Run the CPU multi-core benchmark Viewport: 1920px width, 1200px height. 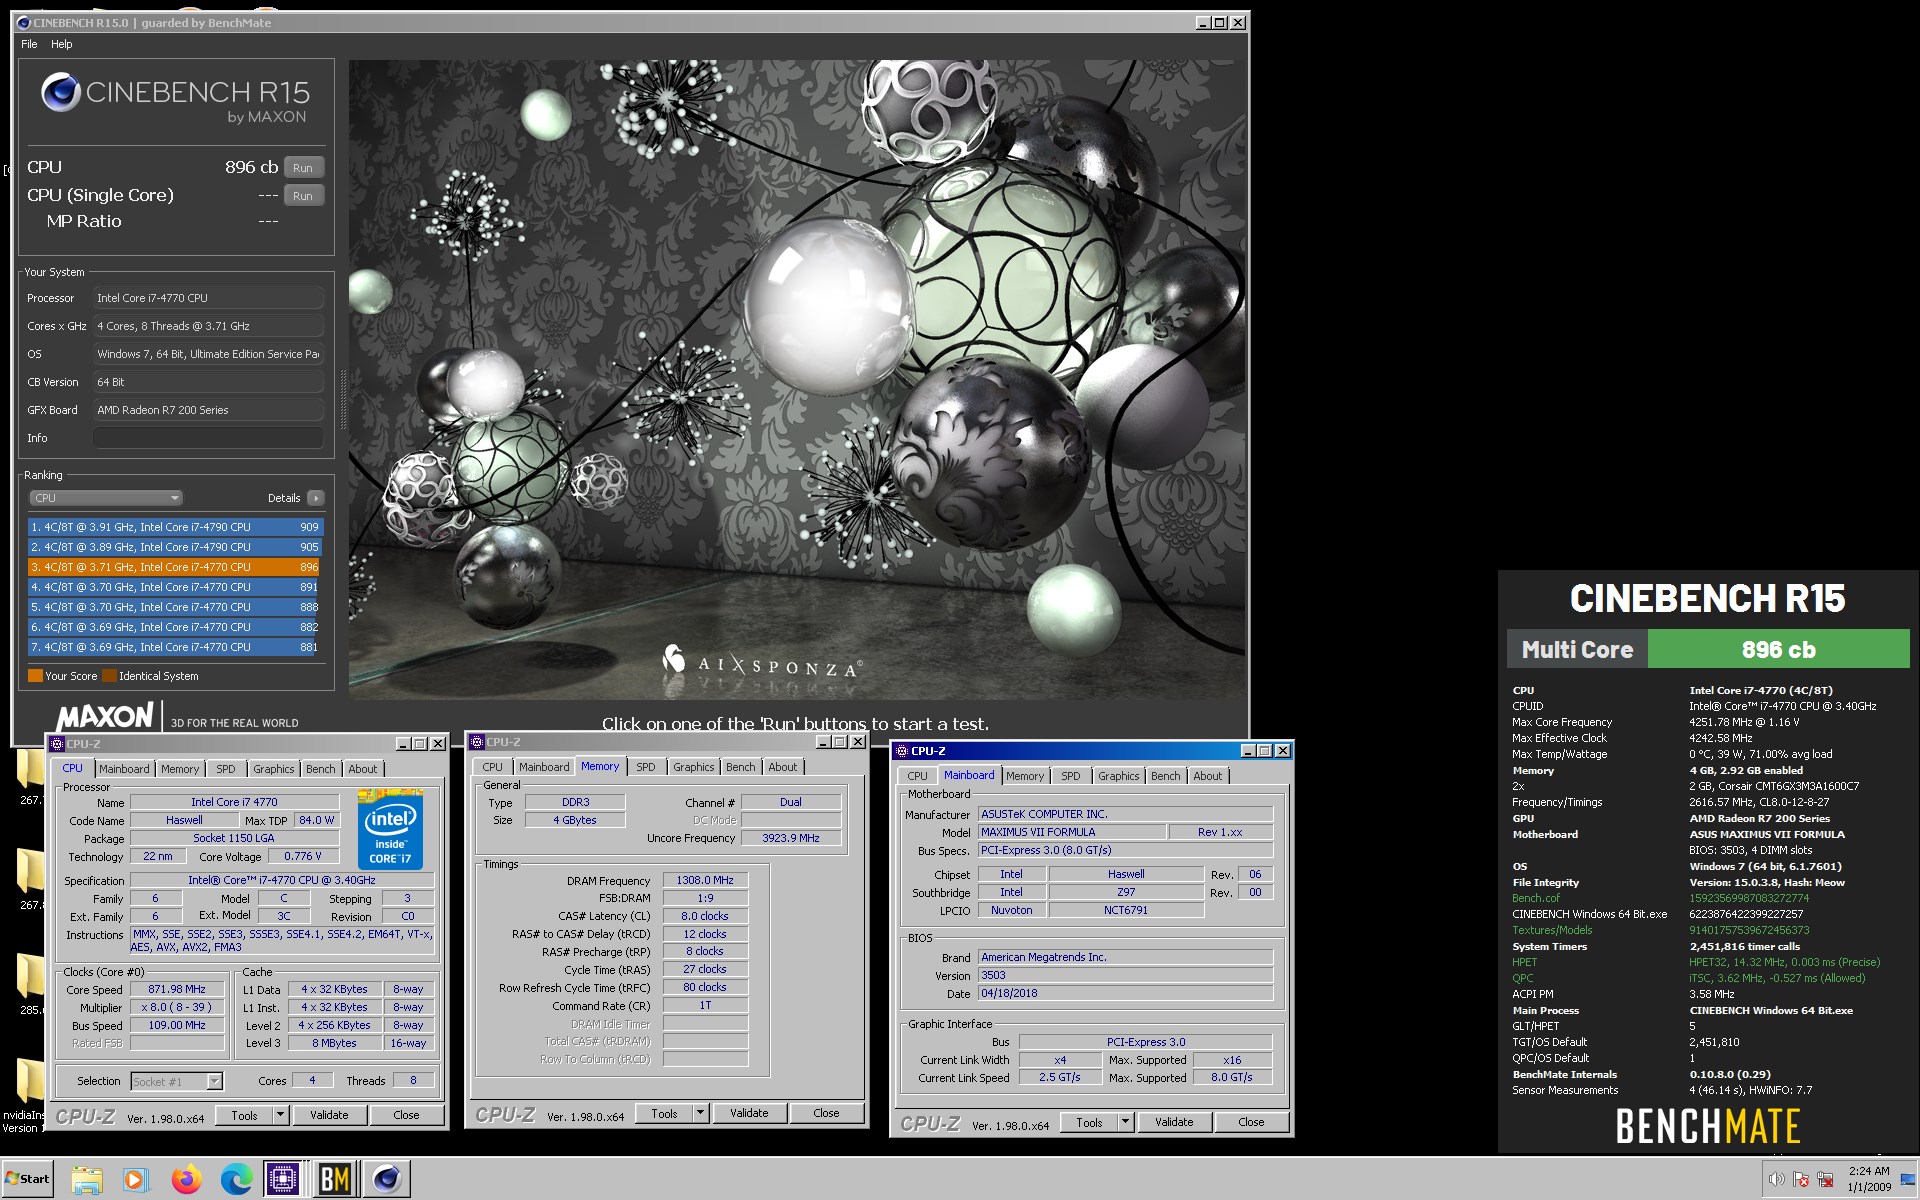coord(304,168)
